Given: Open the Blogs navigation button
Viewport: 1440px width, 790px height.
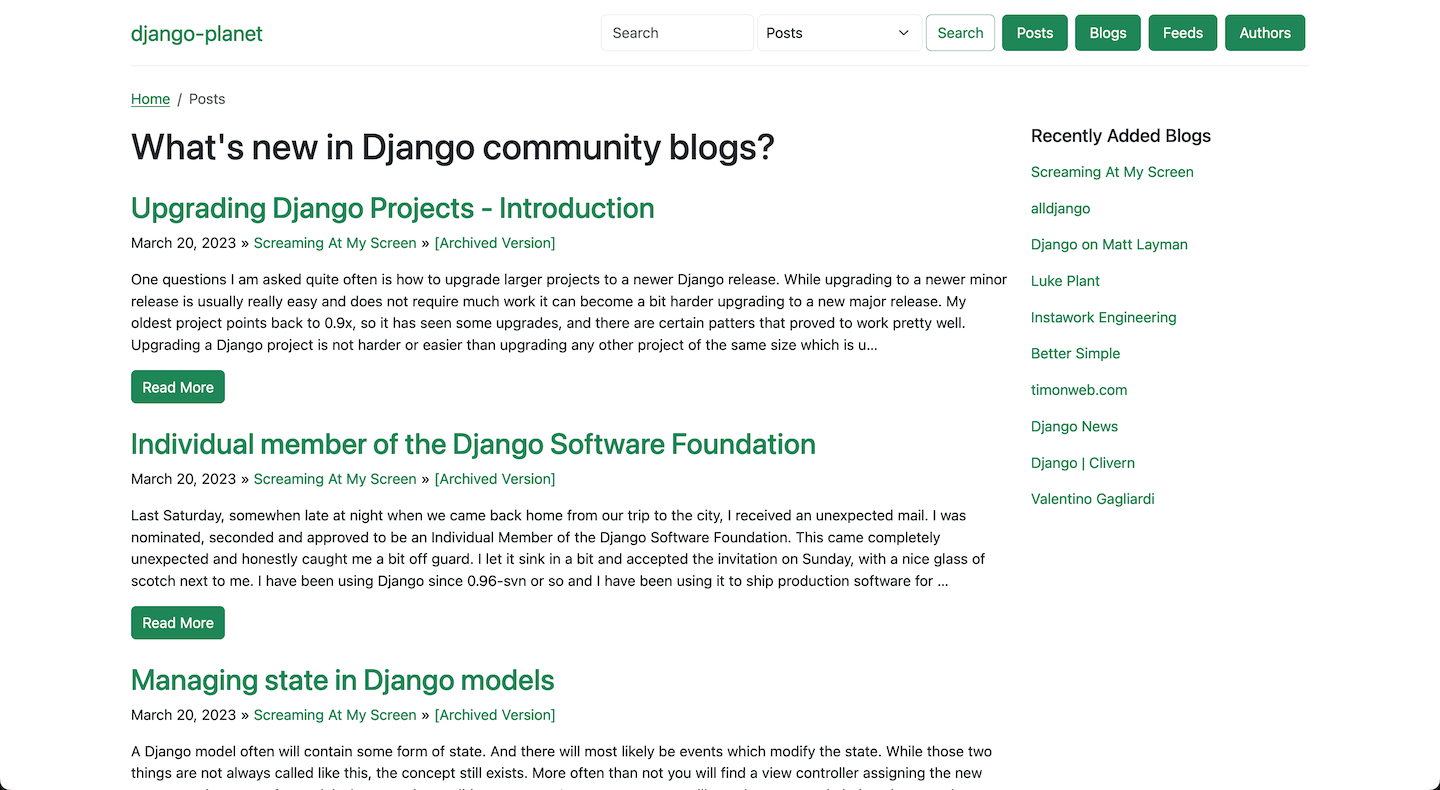Looking at the screenshot, I should click(x=1107, y=33).
